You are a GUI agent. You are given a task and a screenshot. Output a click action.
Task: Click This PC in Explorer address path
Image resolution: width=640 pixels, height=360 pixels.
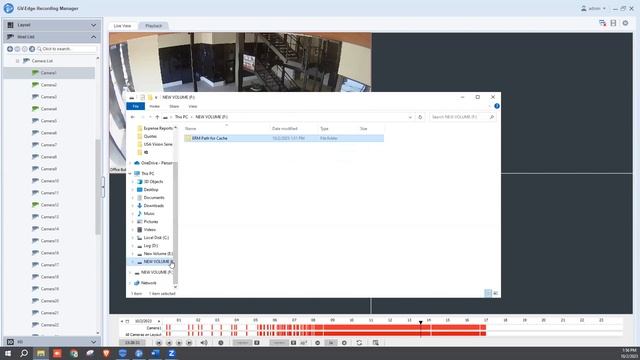(x=181, y=117)
